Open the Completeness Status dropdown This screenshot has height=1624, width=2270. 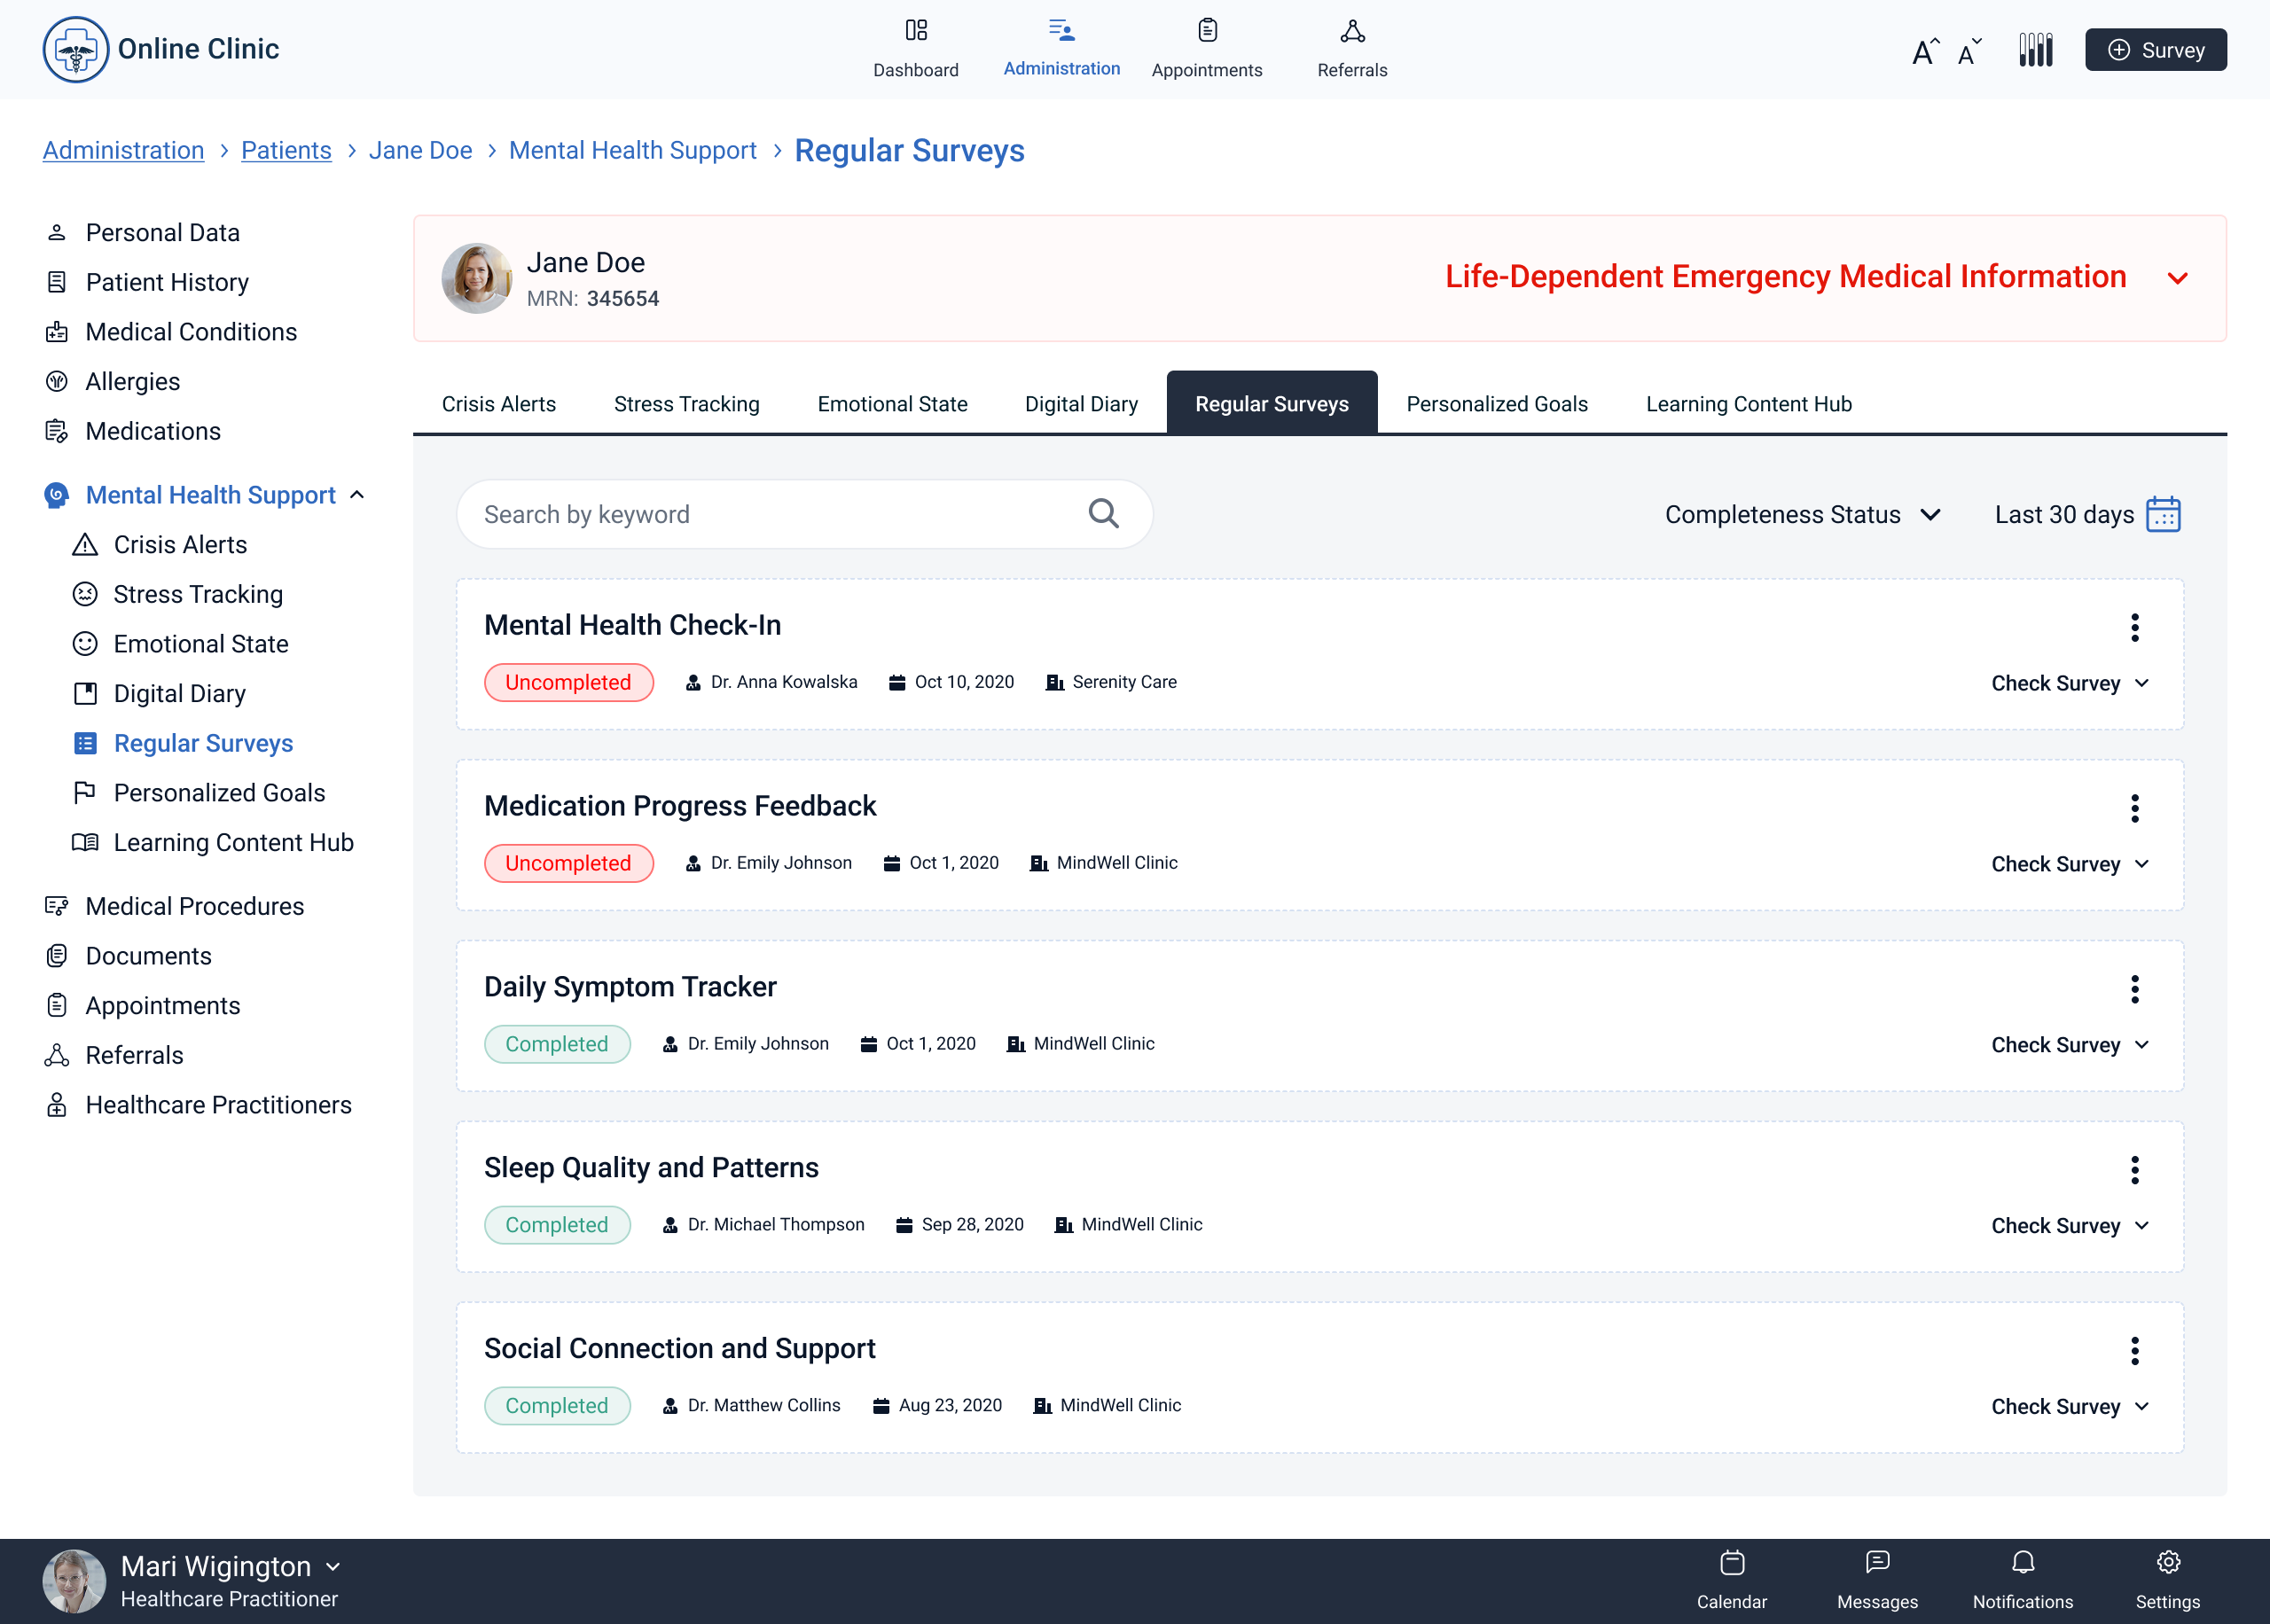[x=1802, y=514]
